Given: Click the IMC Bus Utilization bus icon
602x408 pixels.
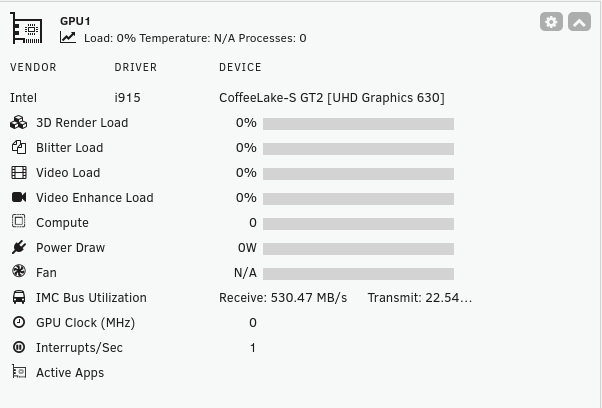Looking at the screenshot, I should coord(19,297).
